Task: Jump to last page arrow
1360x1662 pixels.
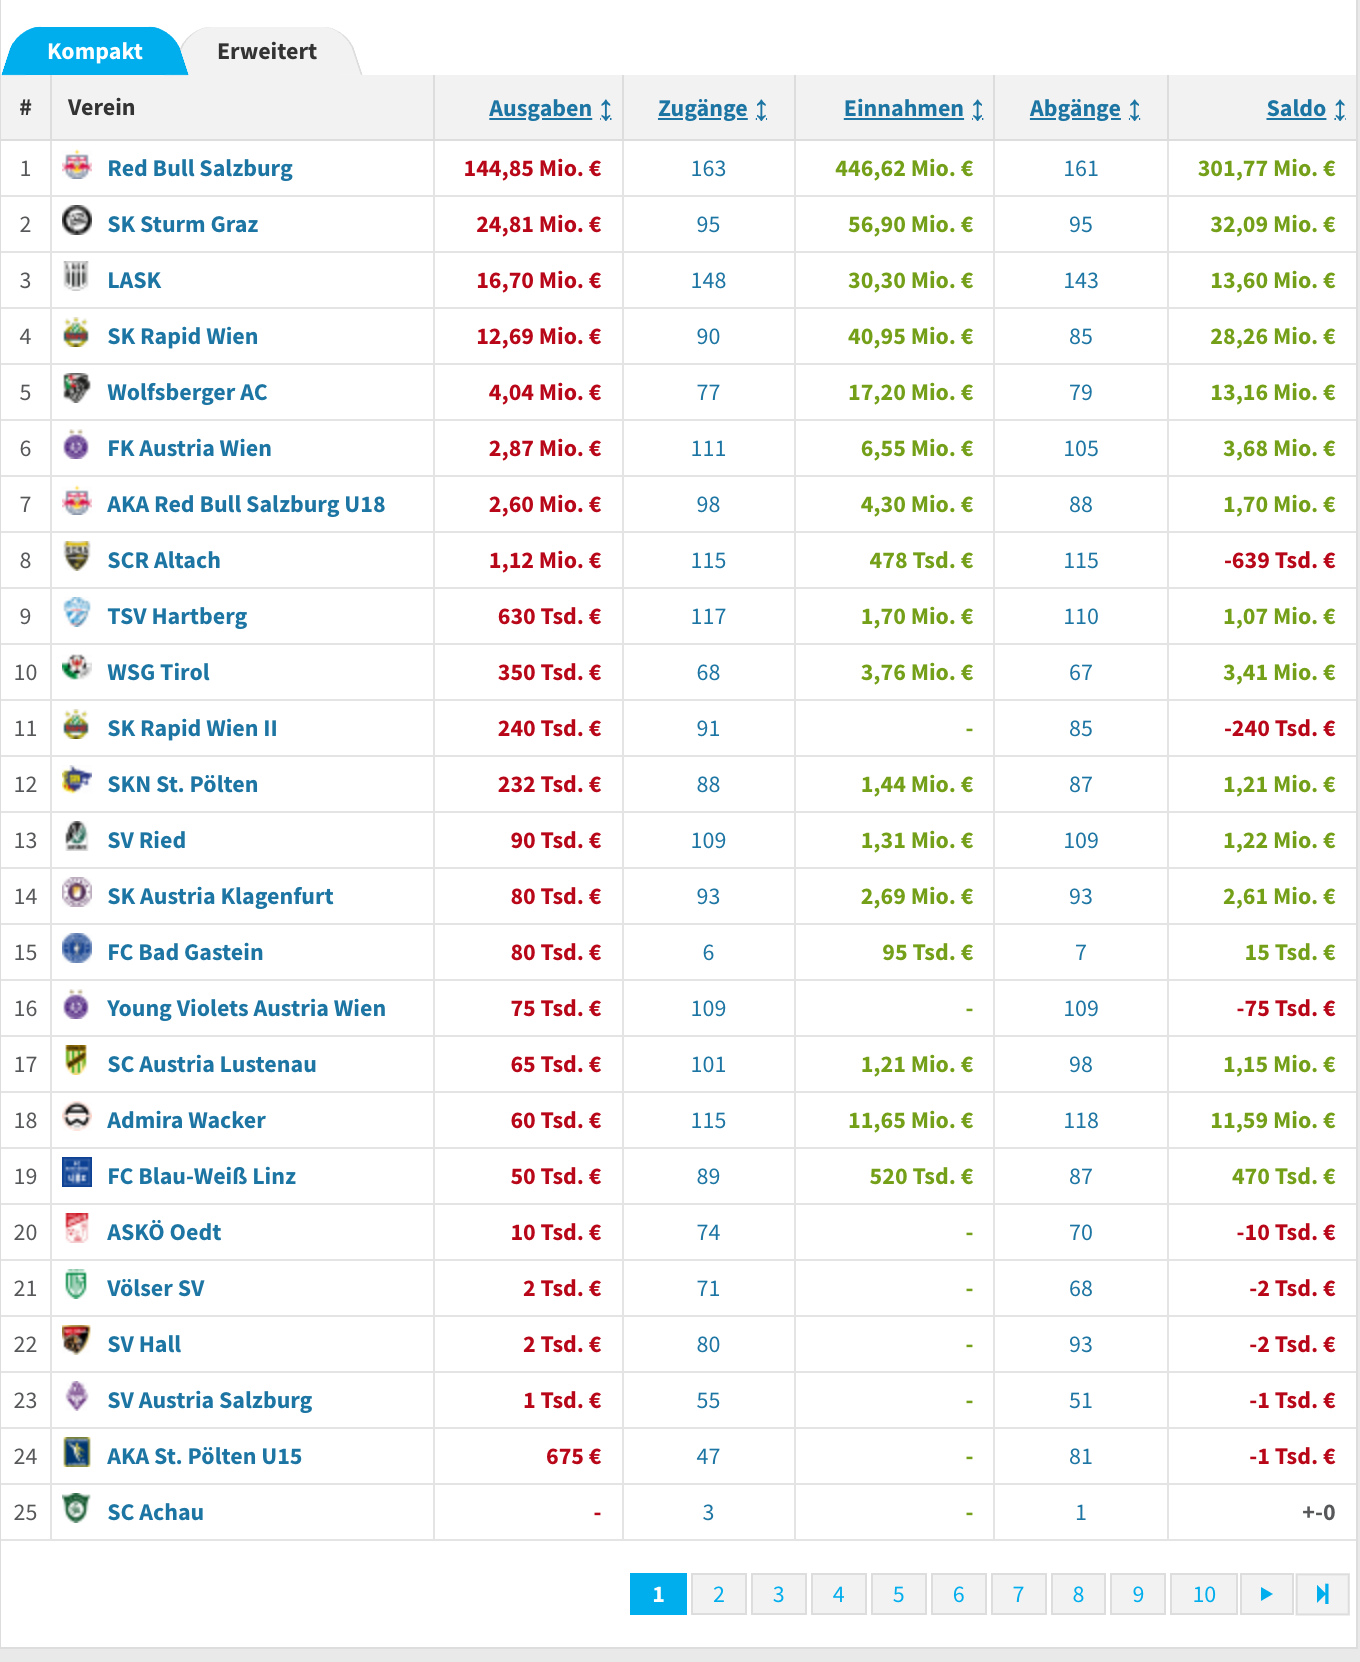Action: [x=1322, y=1594]
